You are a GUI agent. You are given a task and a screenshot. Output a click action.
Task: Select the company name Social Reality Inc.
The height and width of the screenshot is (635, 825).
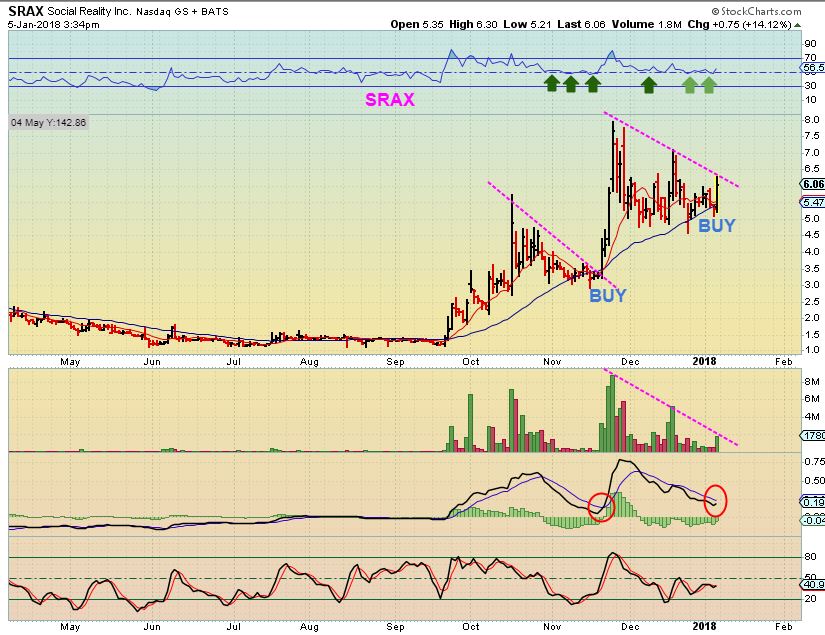point(90,11)
